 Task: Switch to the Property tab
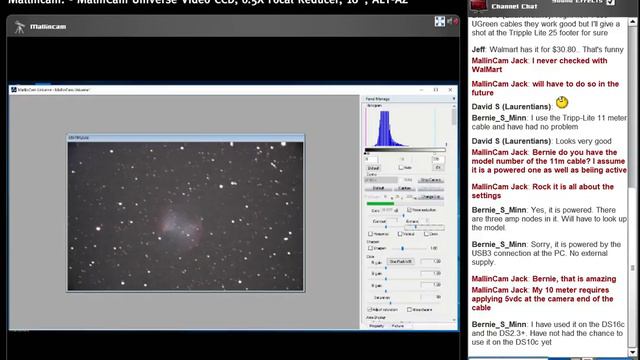(x=376, y=326)
